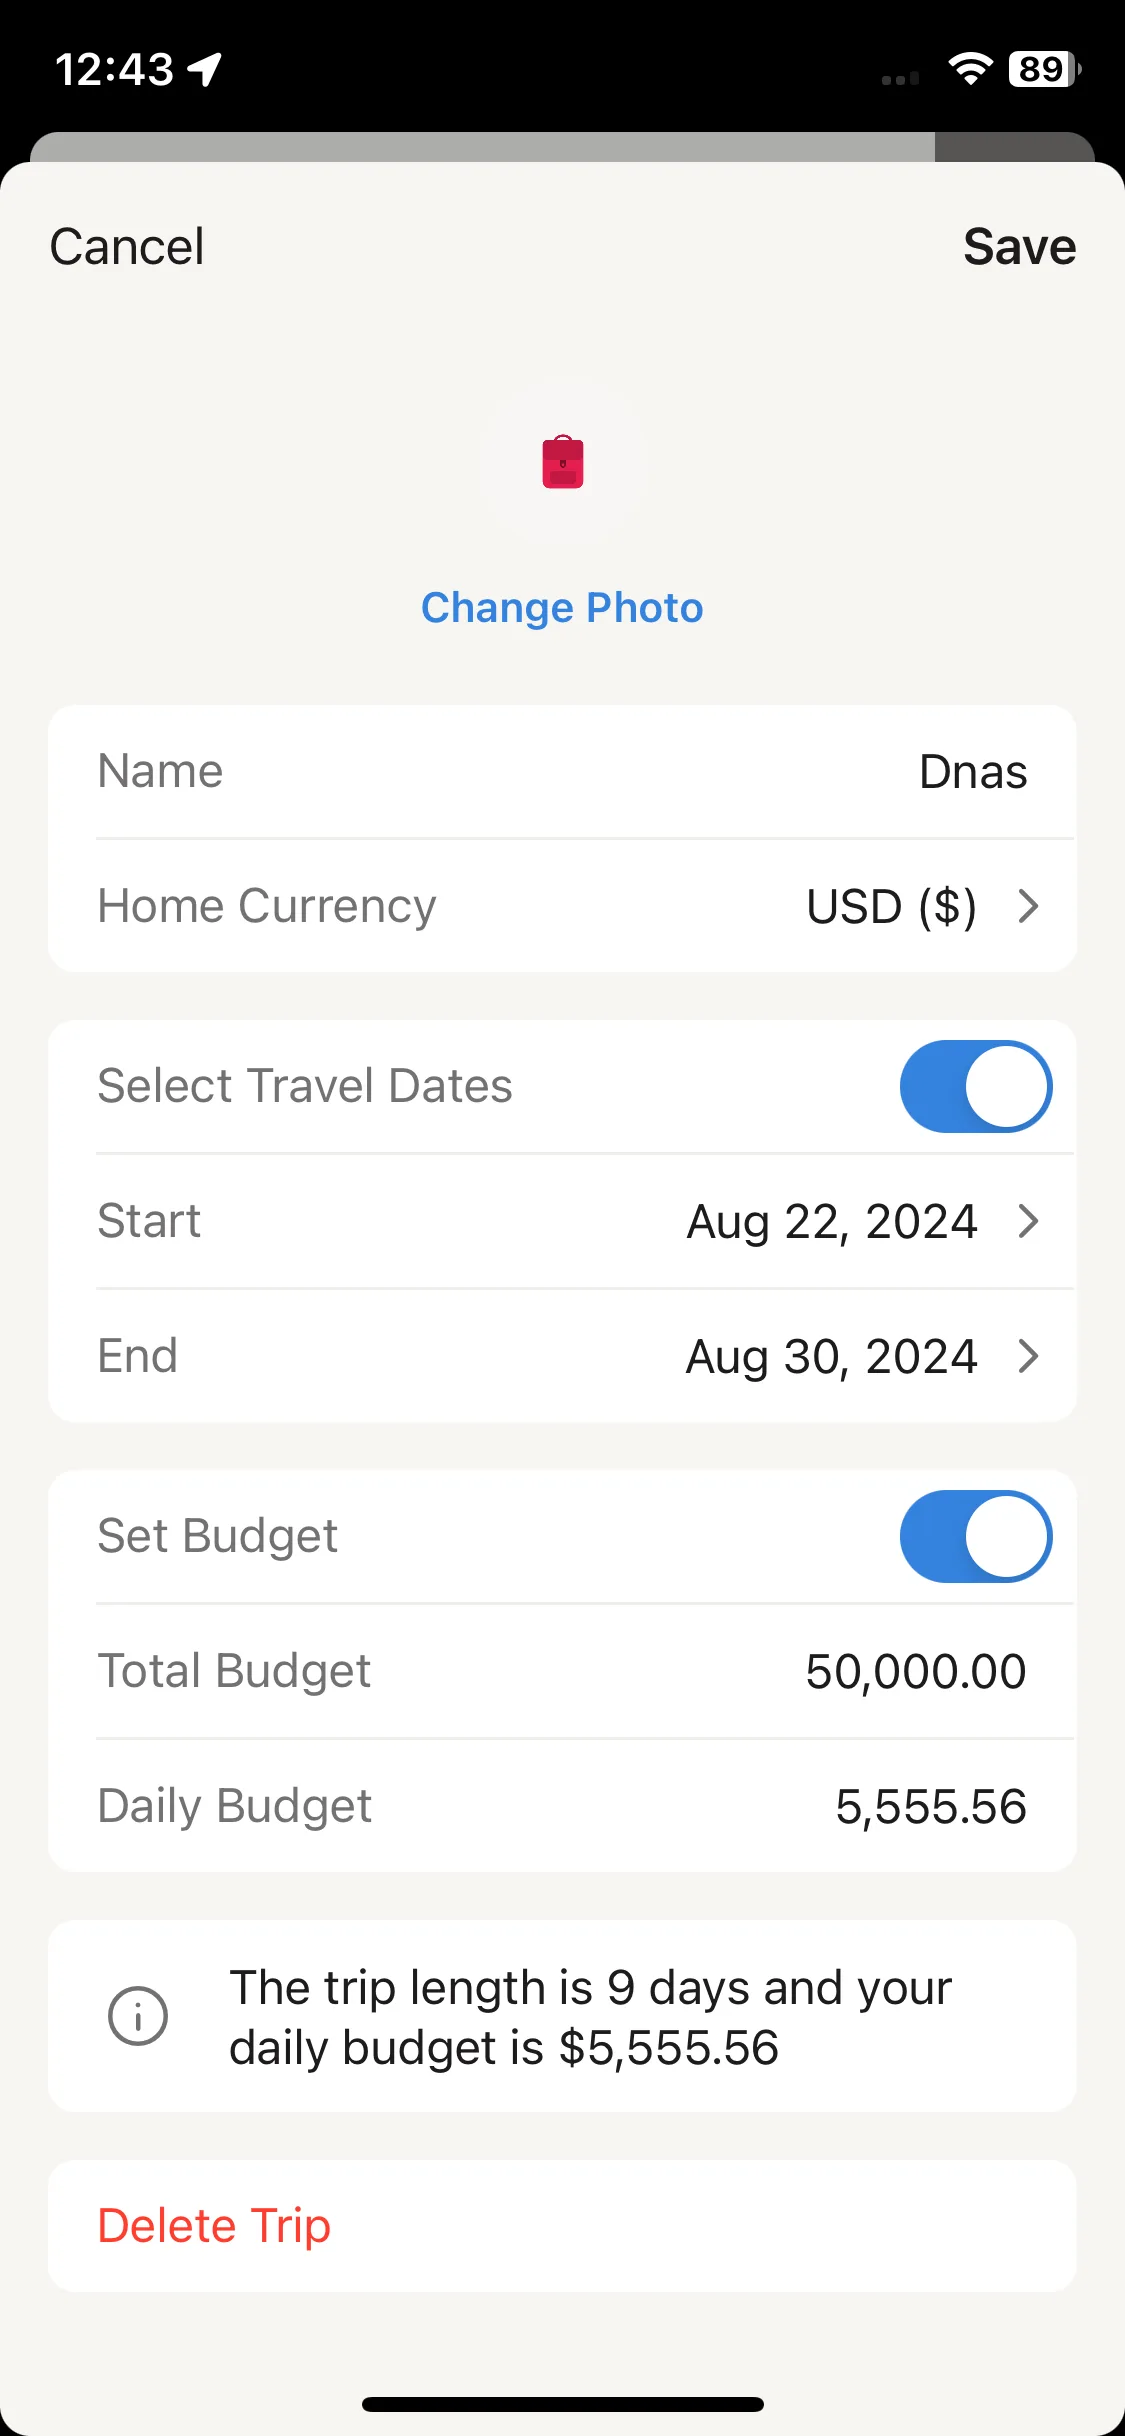Tap the cellular signal dots
The width and height of the screenshot is (1125, 2436).
coord(900,78)
